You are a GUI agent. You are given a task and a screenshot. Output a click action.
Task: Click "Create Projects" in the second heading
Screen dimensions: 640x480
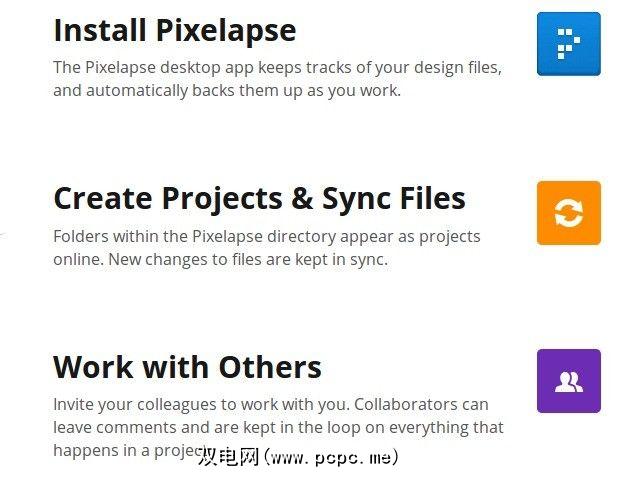click(168, 198)
